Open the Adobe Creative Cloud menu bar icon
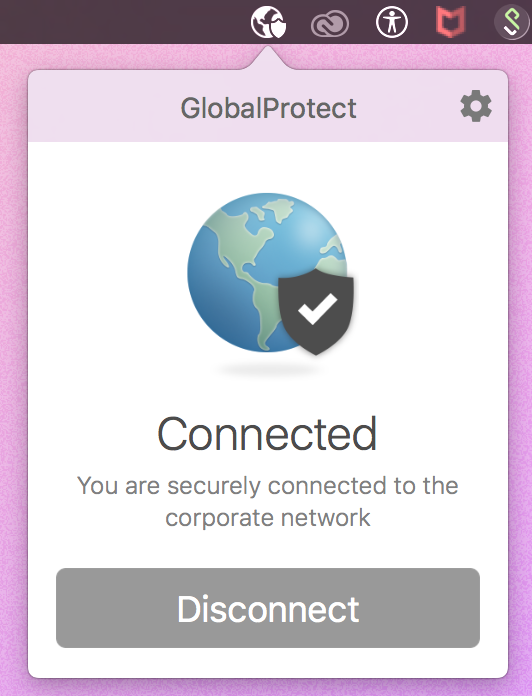532x696 pixels. (330, 24)
